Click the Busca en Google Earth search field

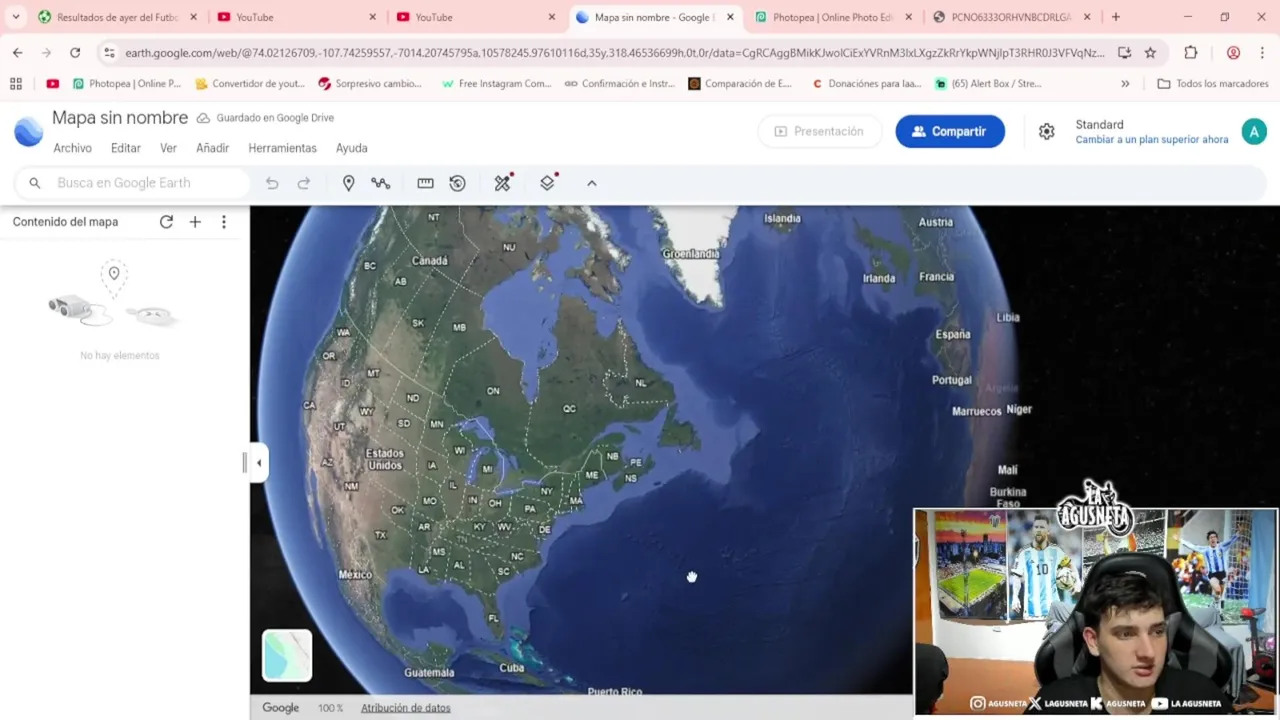pyautogui.click(x=132, y=183)
